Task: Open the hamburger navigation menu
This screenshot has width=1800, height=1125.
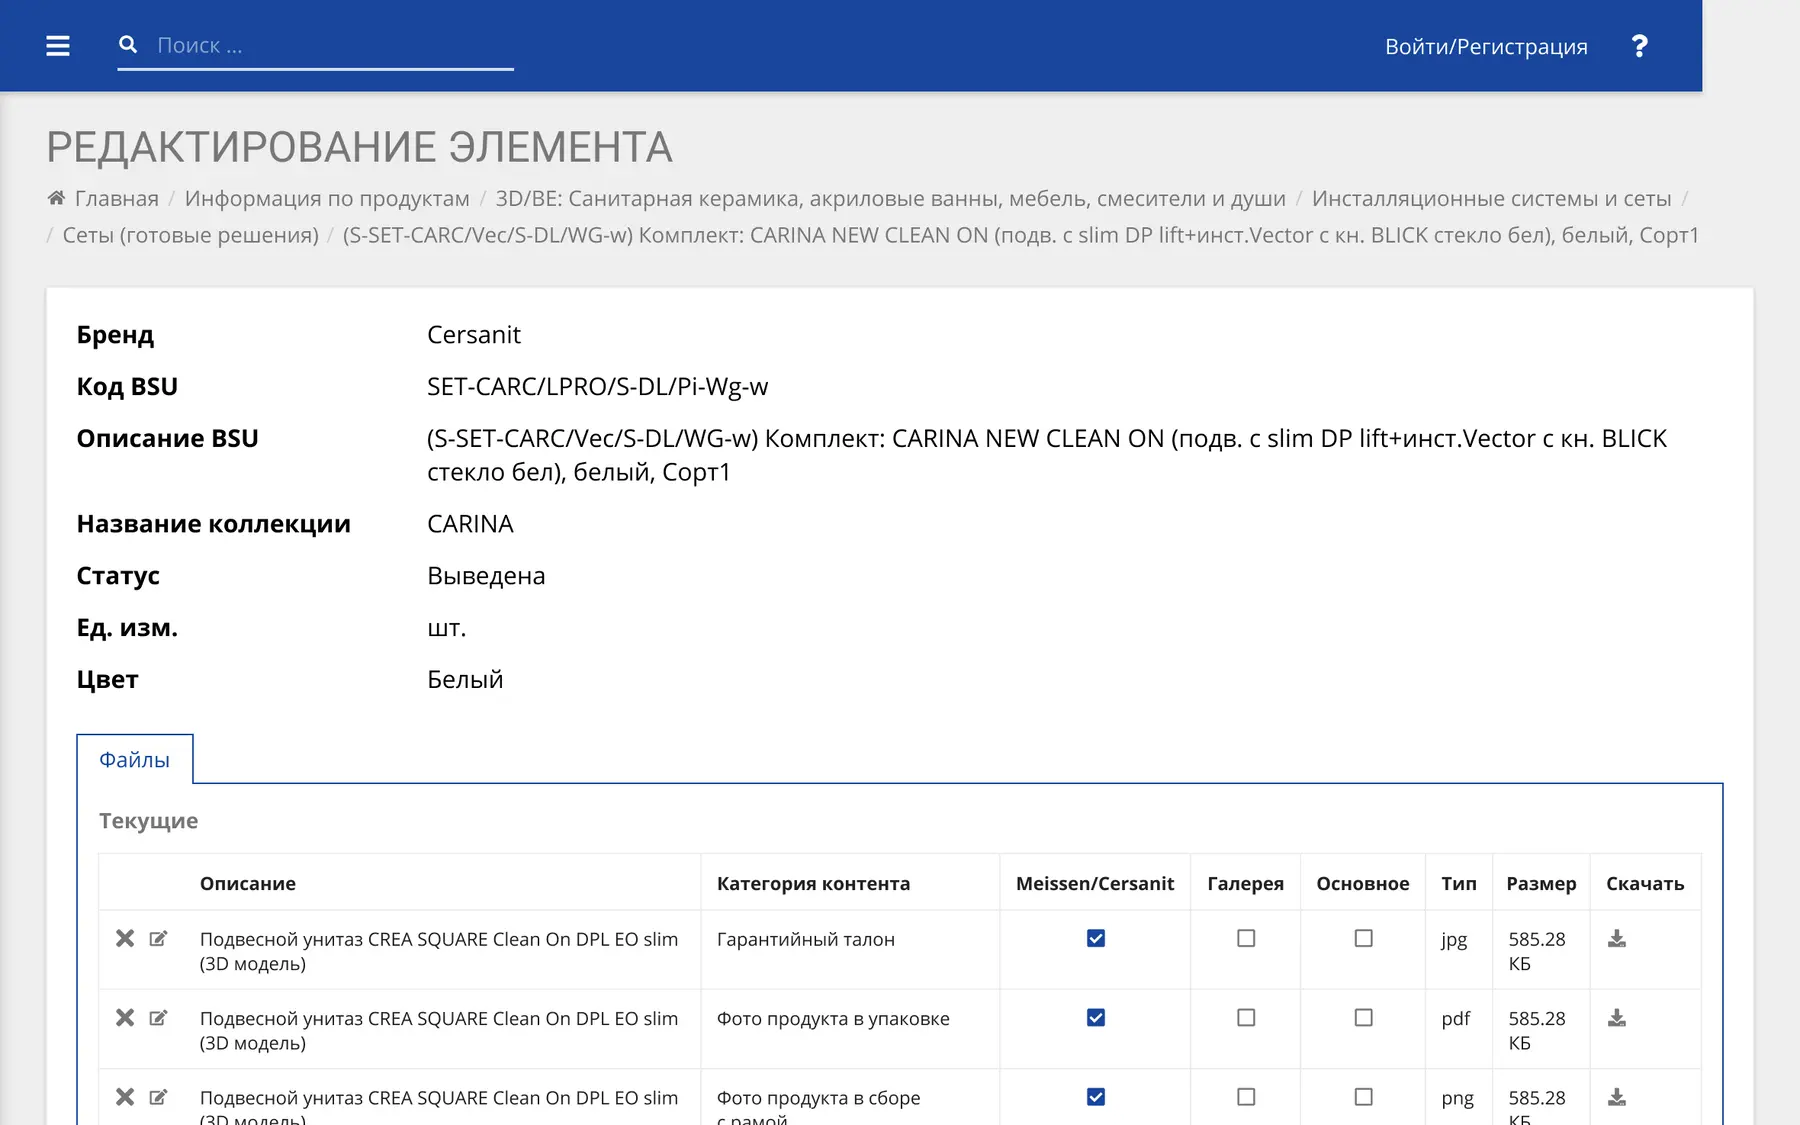Action: click(58, 46)
